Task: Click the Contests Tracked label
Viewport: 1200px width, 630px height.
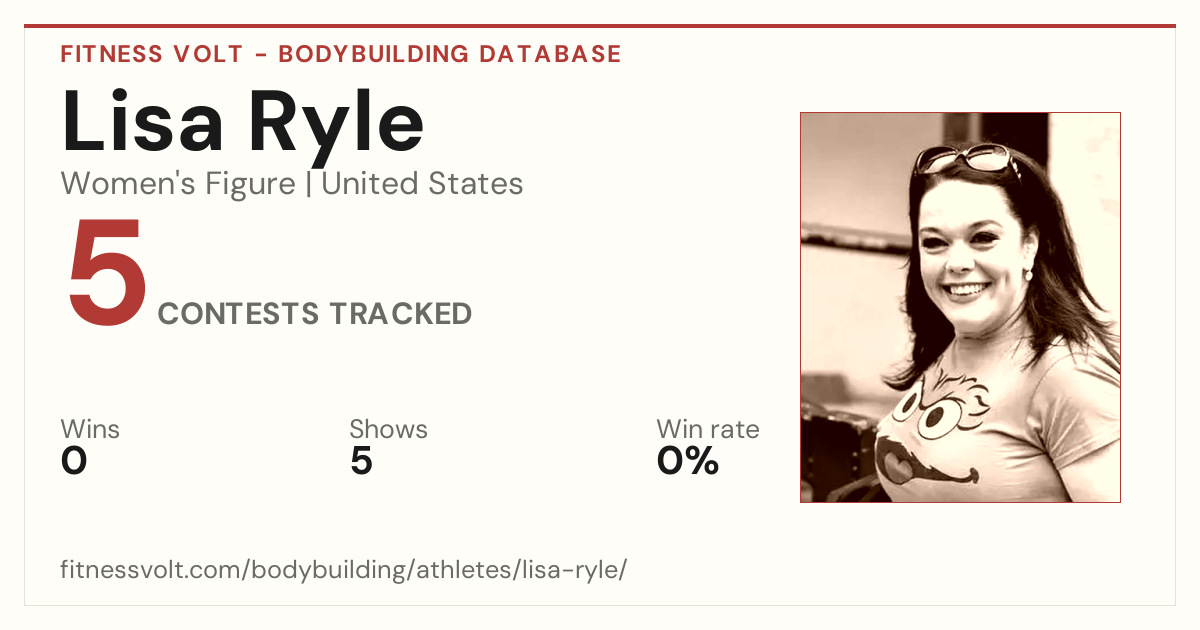Action: tap(315, 314)
